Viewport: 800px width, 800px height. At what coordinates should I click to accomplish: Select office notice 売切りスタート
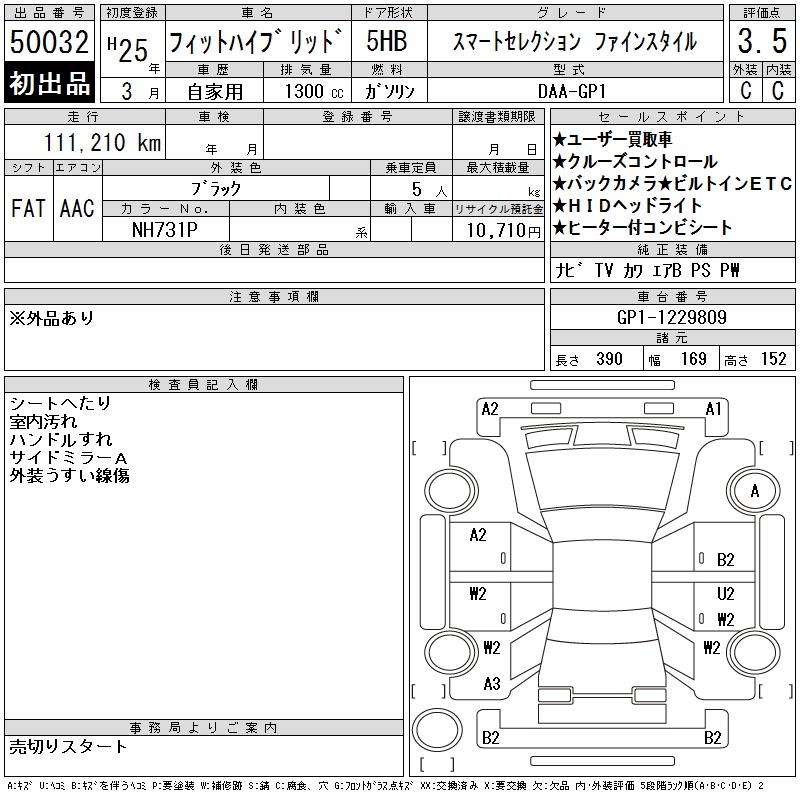point(68,746)
